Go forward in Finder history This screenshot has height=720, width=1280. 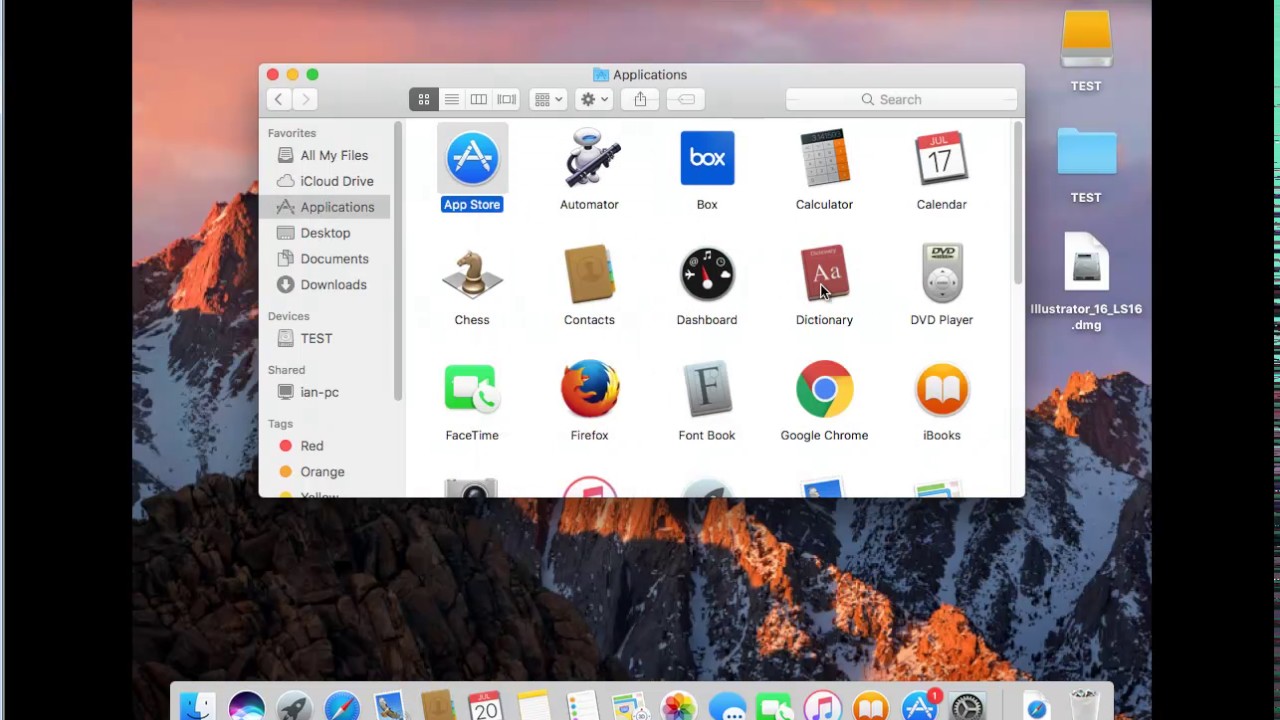click(306, 99)
